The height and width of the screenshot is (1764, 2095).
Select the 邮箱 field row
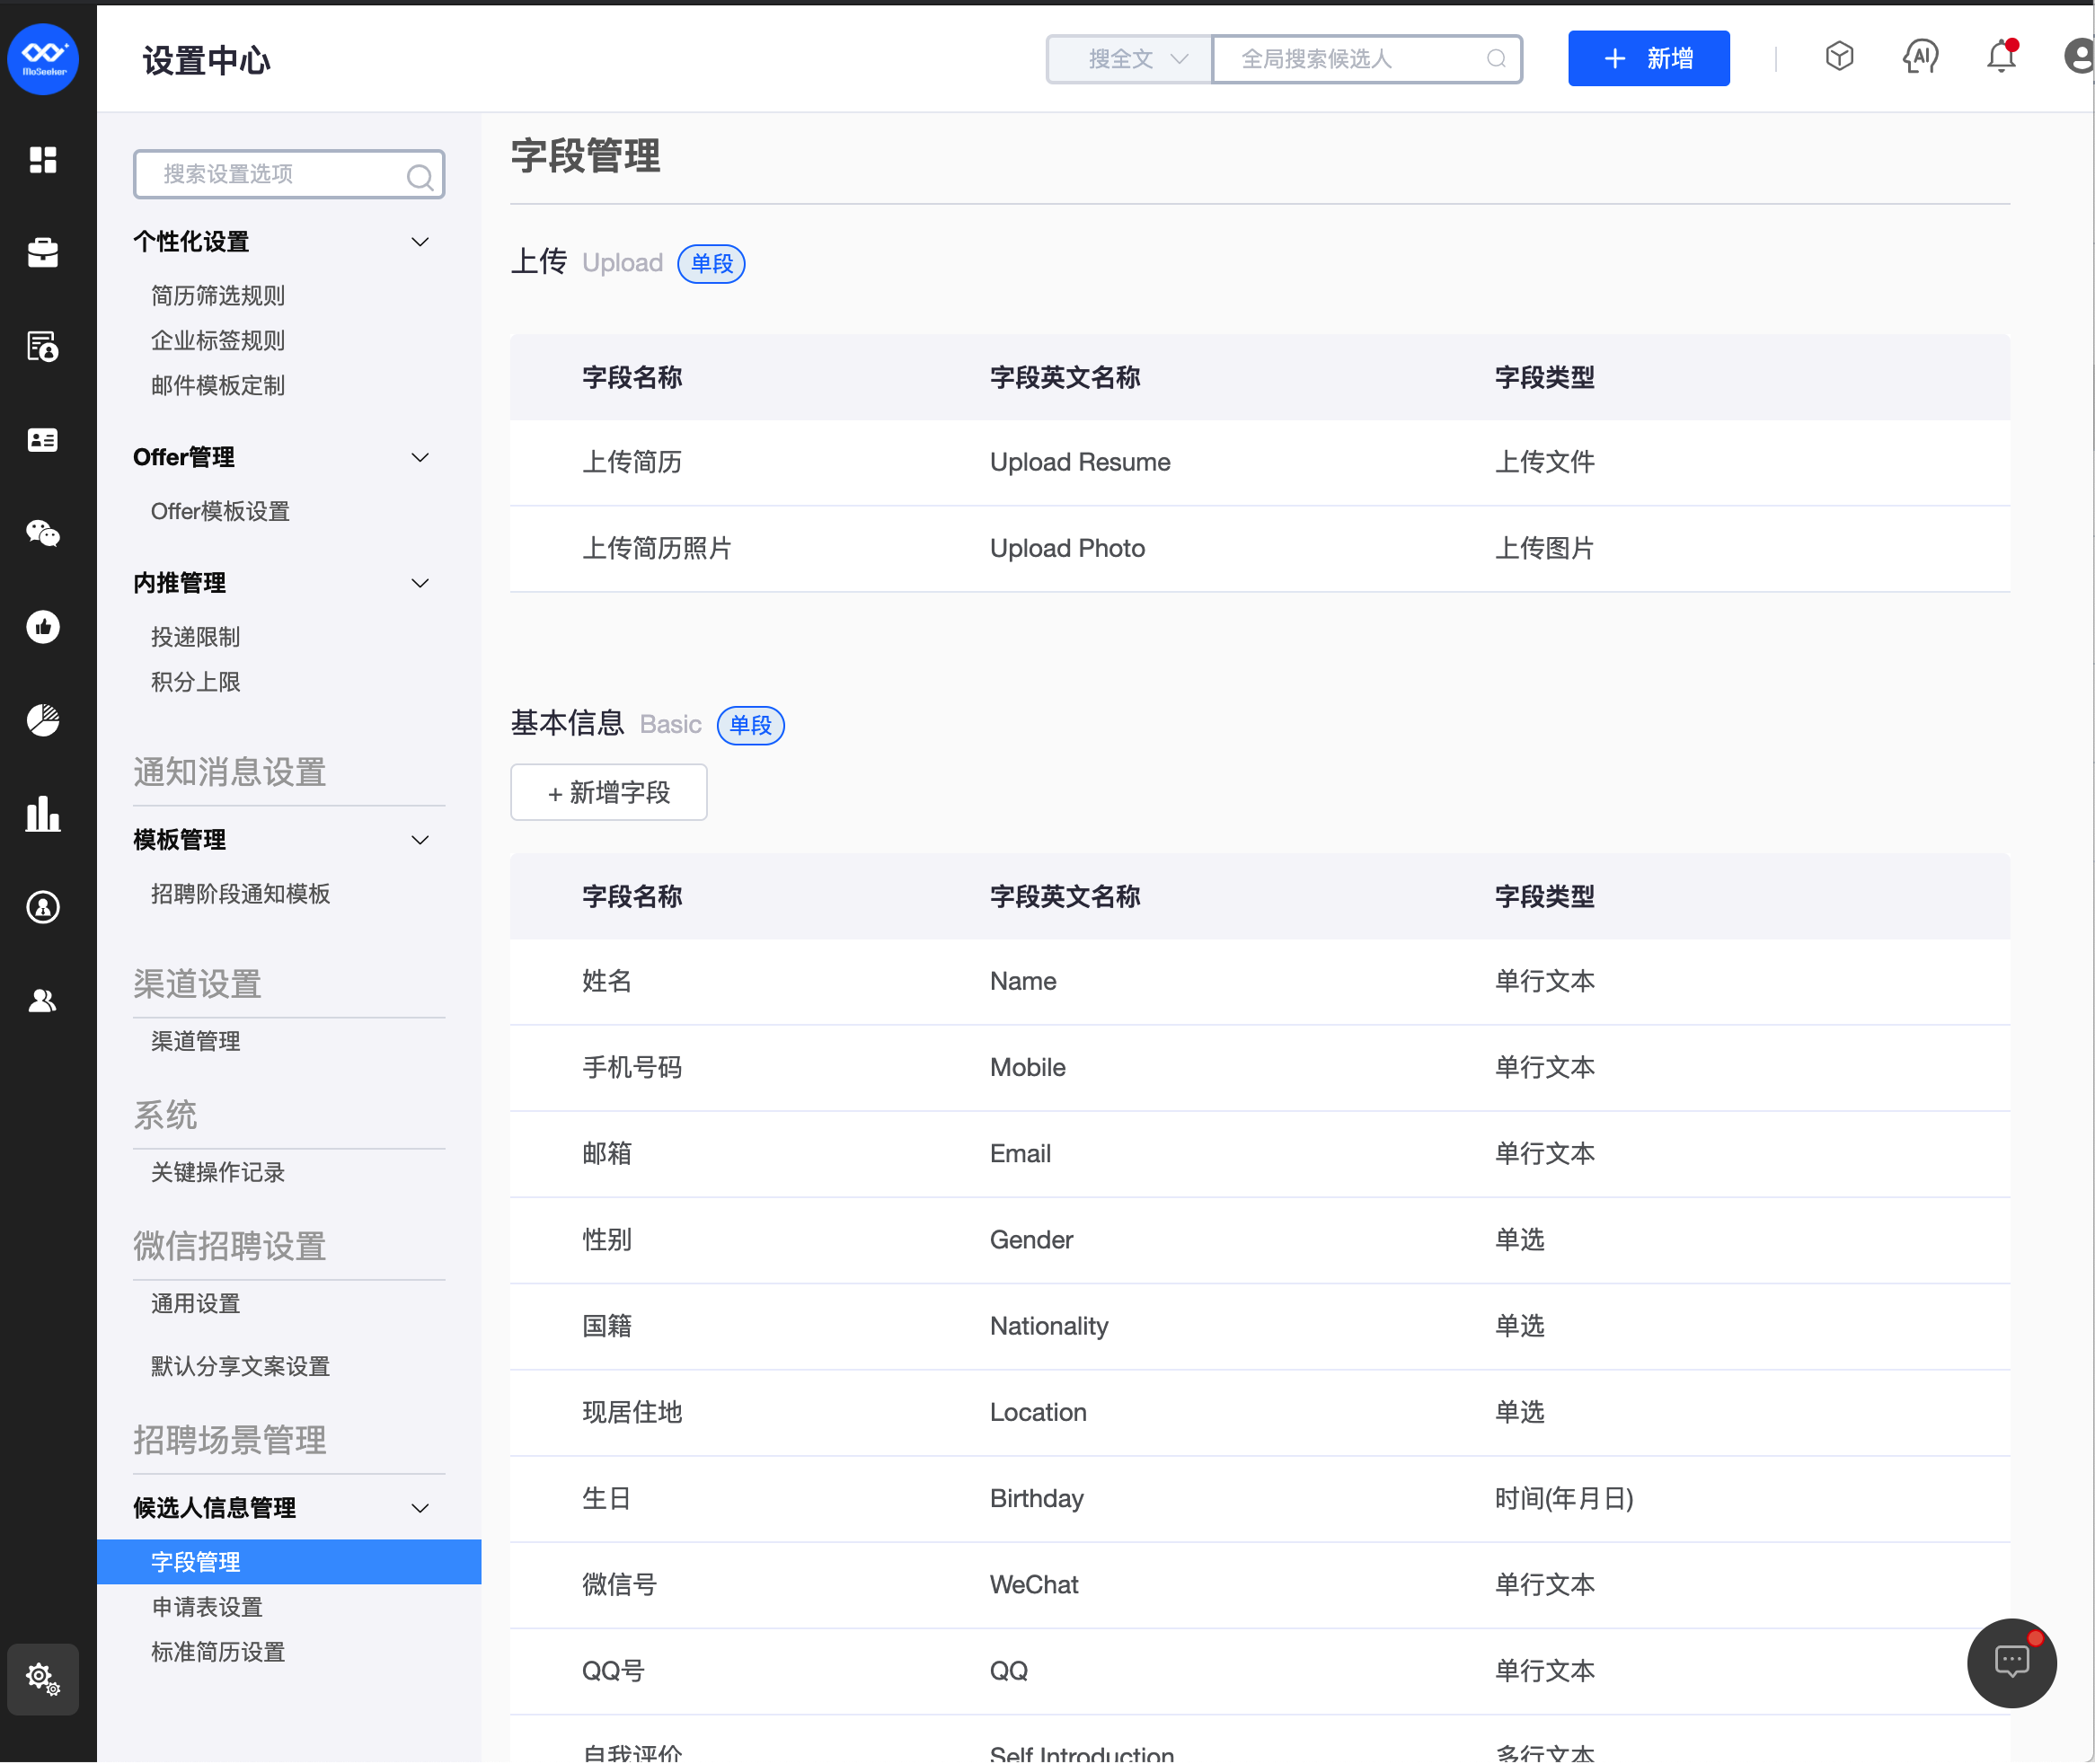tap(1260, 1154)
